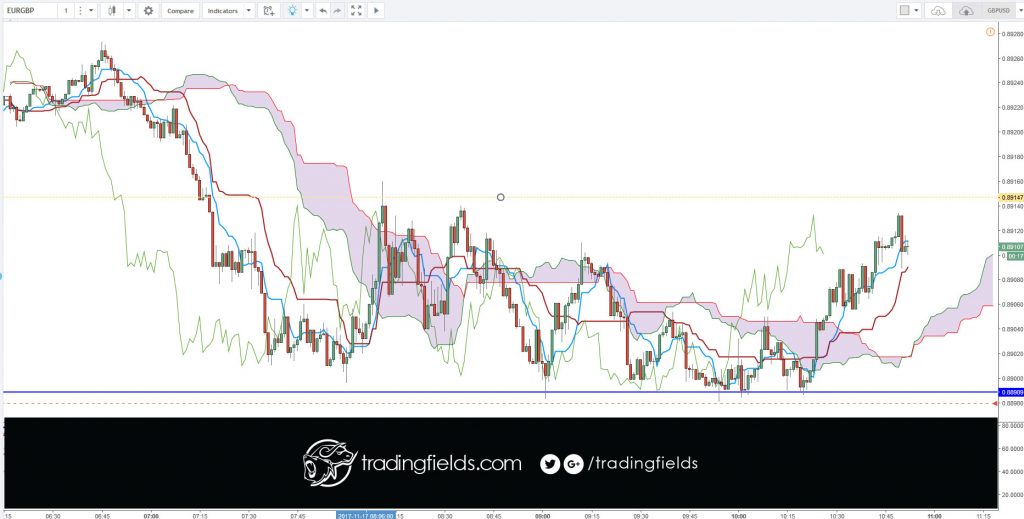Expand the layout selector dropdown arrow
The width and height of the screenshot is (1024, 519).
(x=917, y=10)
